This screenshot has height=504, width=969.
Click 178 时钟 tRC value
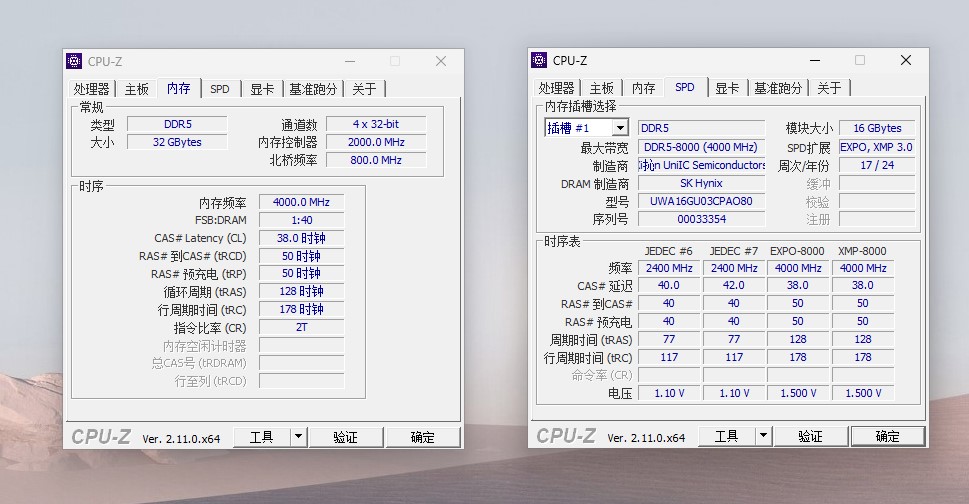302,309
